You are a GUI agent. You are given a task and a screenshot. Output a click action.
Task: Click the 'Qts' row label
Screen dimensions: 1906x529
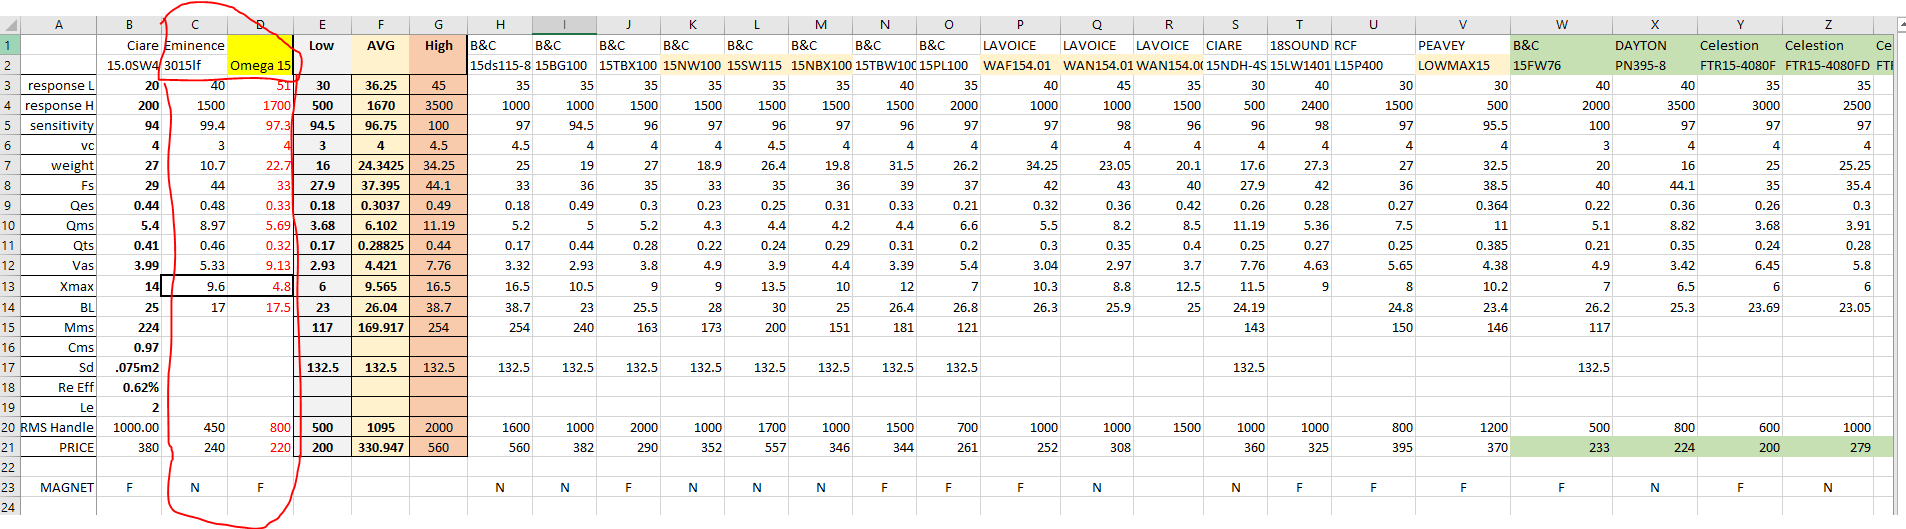point(59,245)
